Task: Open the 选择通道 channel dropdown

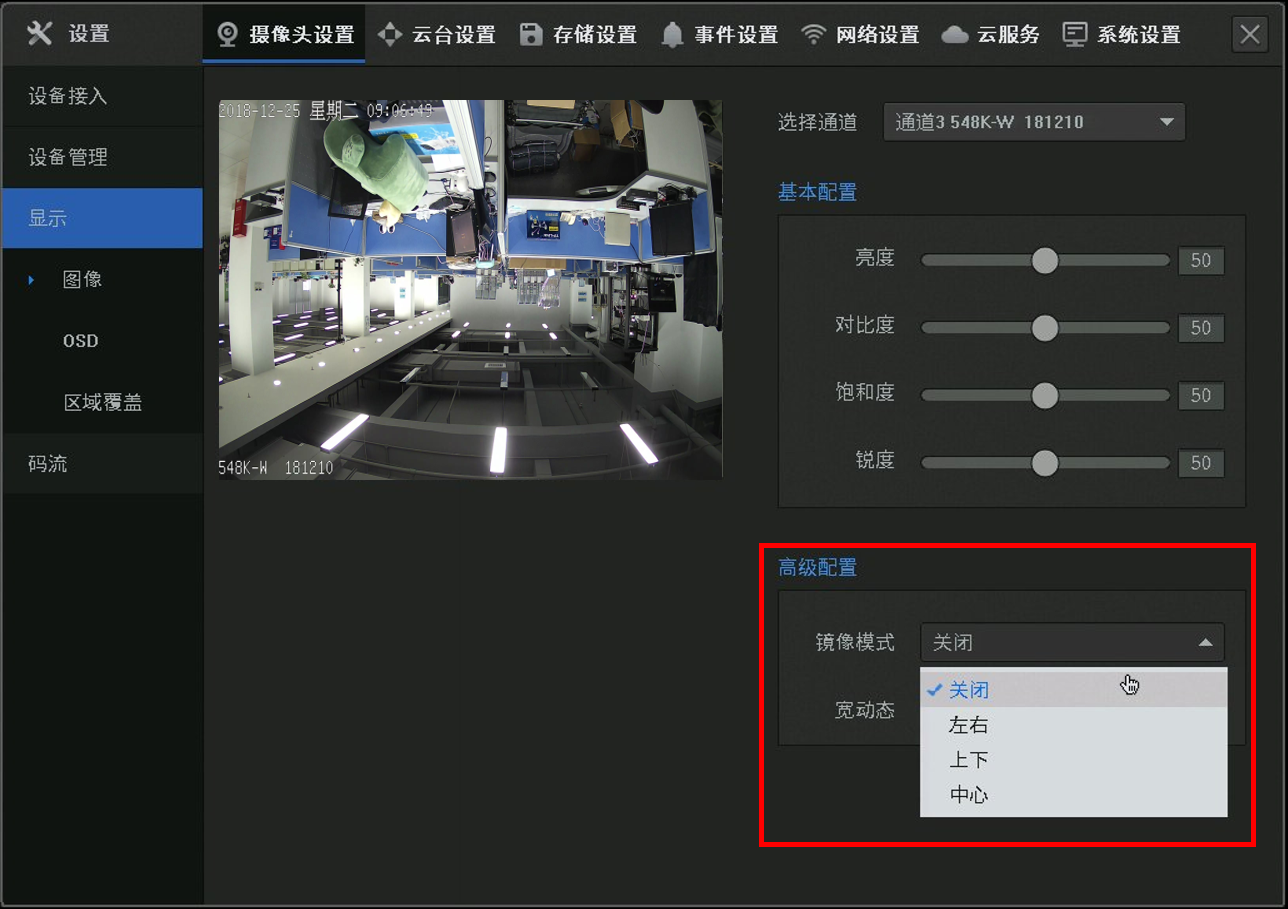Action: (x=1034, y=122)
